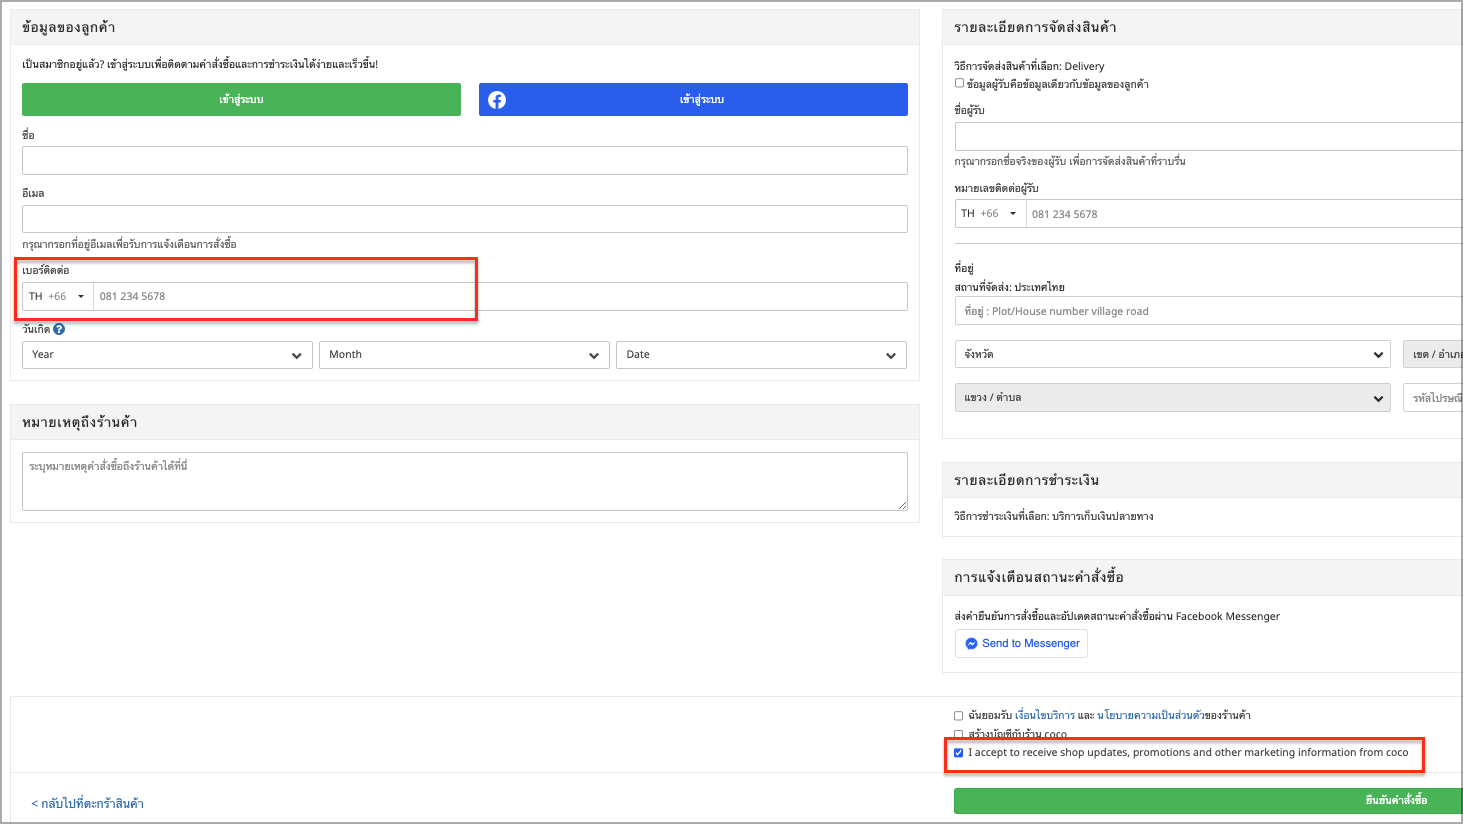Click the customer email input field
1463x824 pixels.
coord(465,219)
